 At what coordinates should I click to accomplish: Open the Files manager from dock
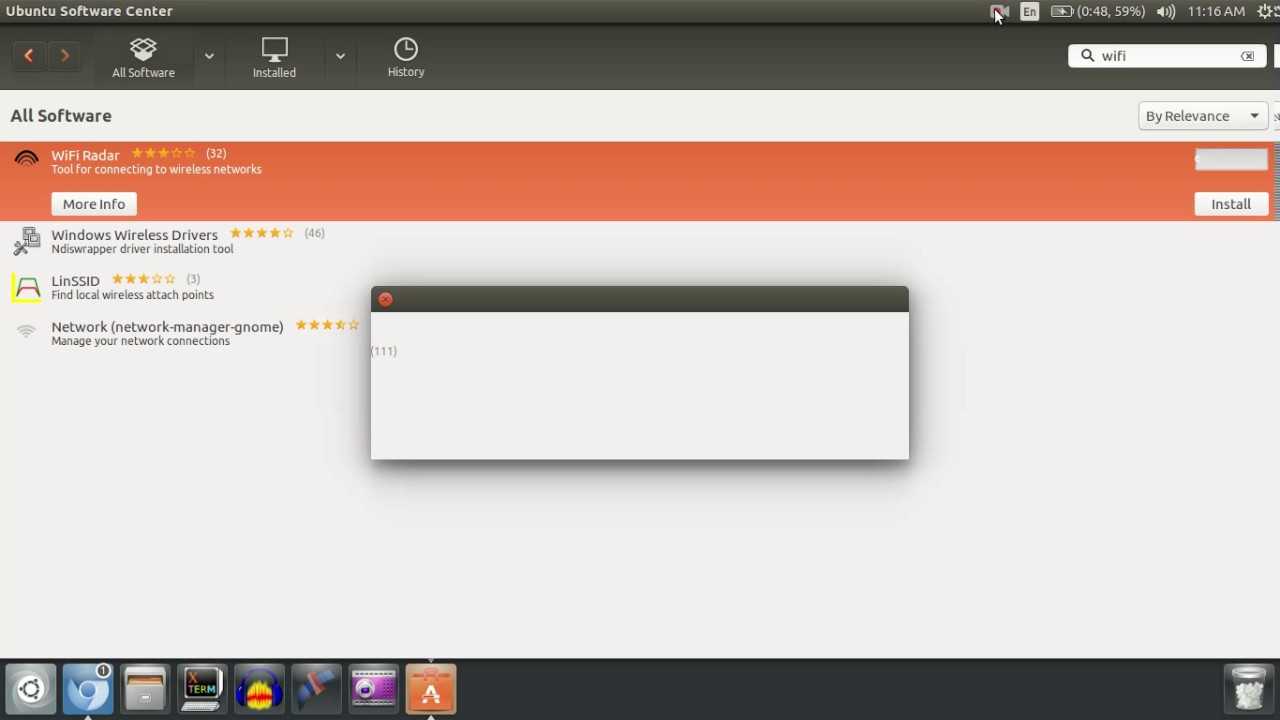[x=145, y=689]
